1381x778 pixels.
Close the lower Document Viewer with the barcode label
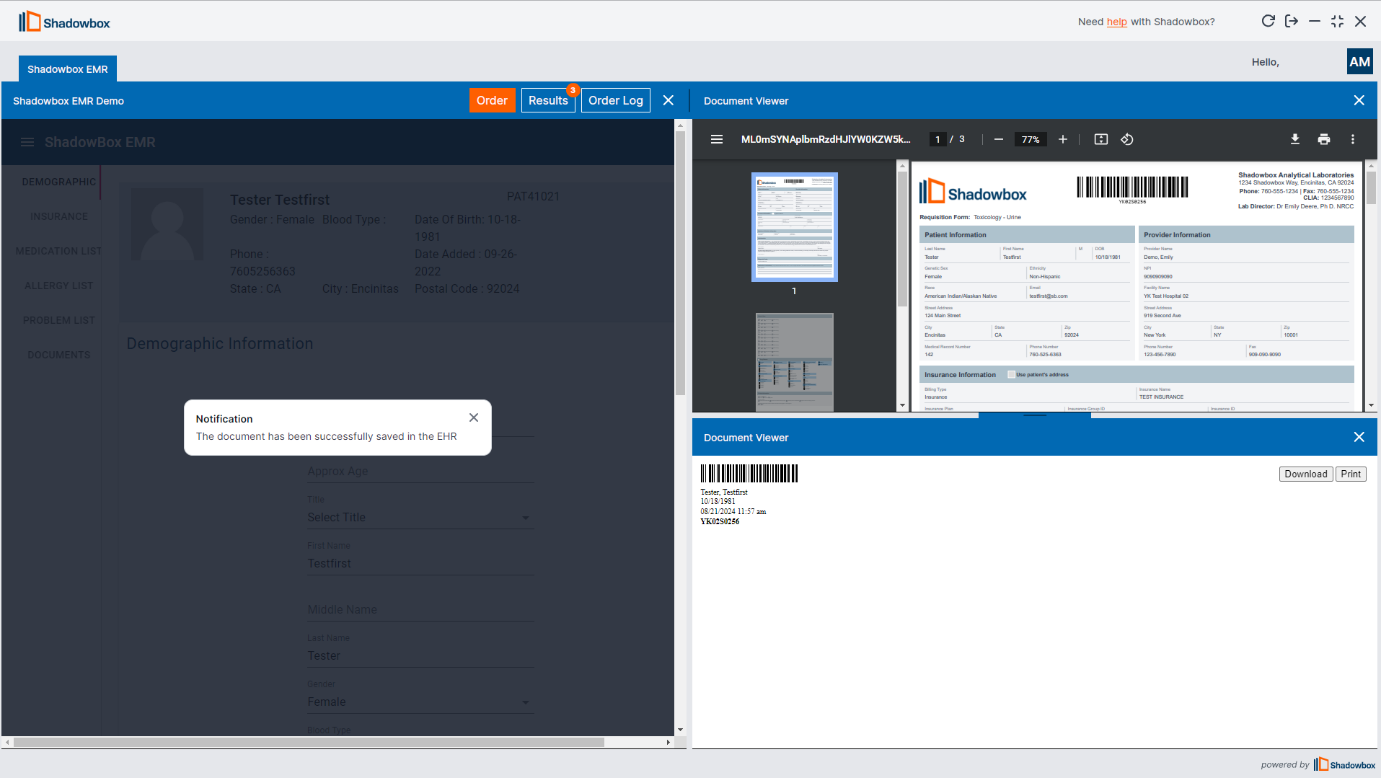(1359, 437)
